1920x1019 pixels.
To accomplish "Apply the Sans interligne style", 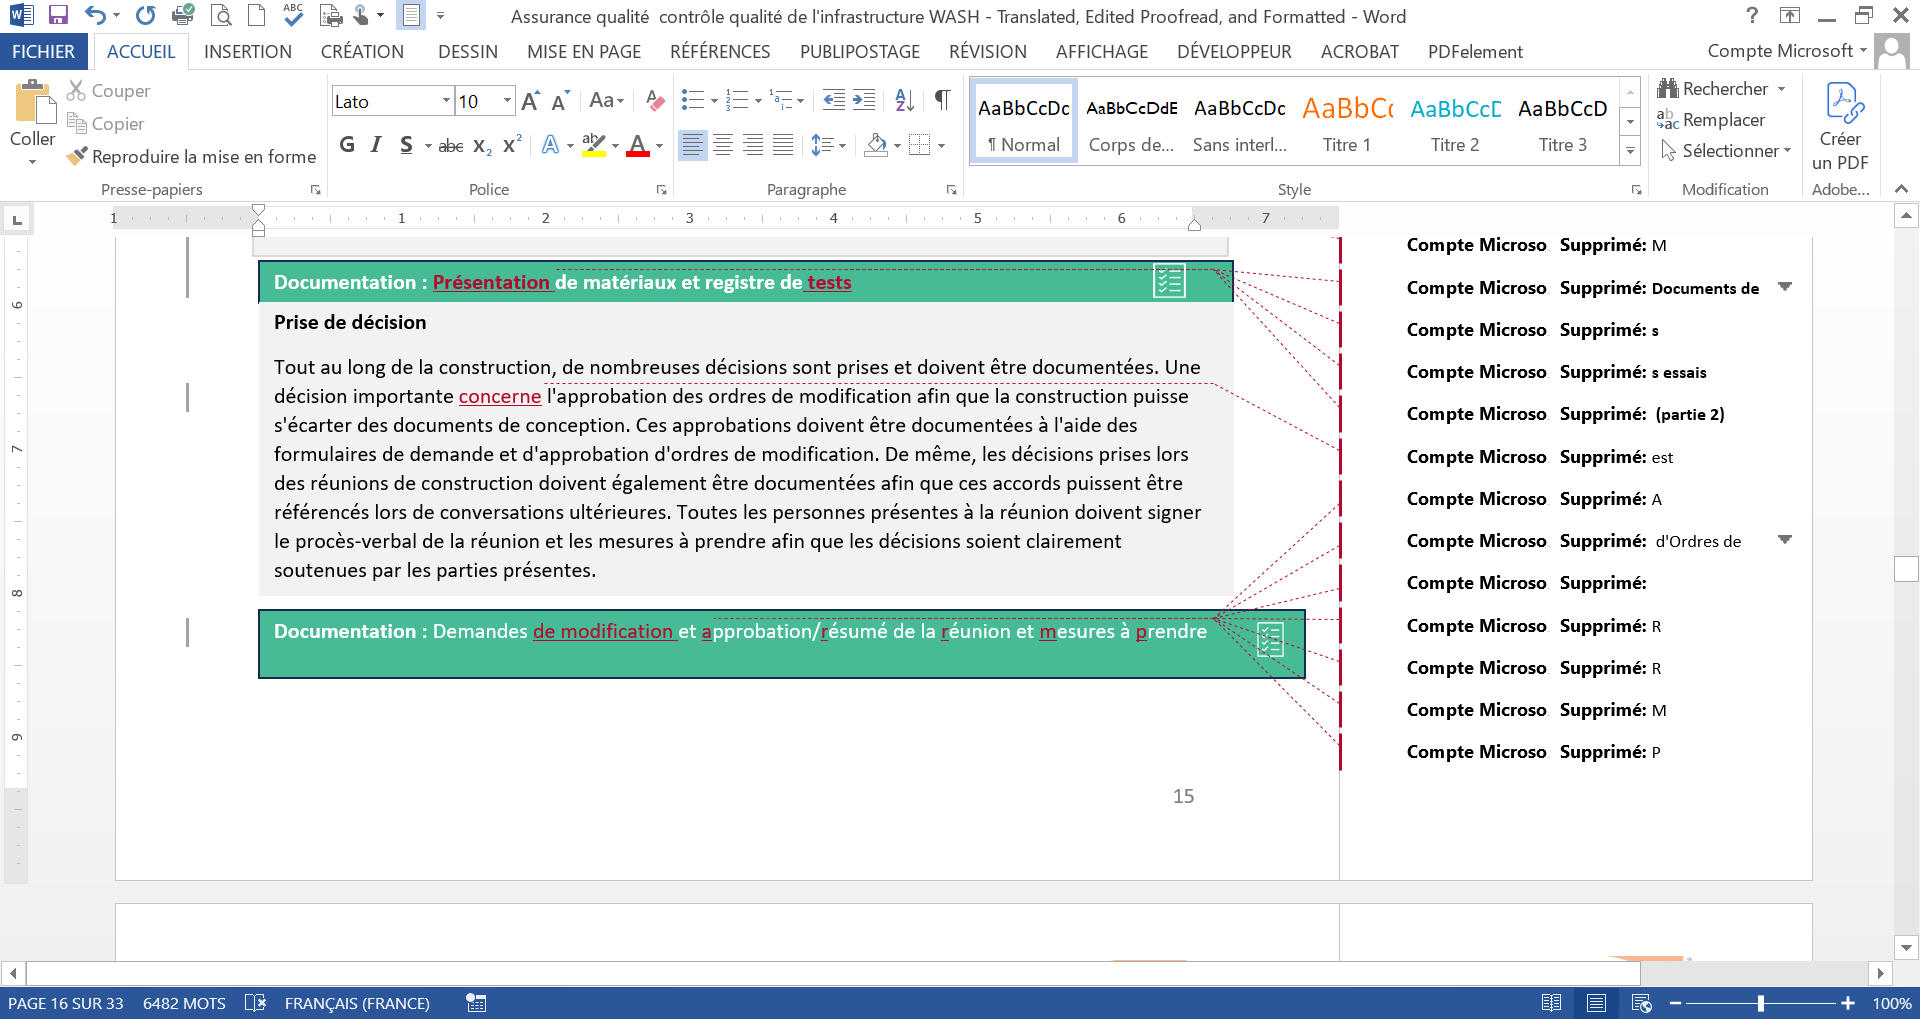I will (x=1240, y=121).
